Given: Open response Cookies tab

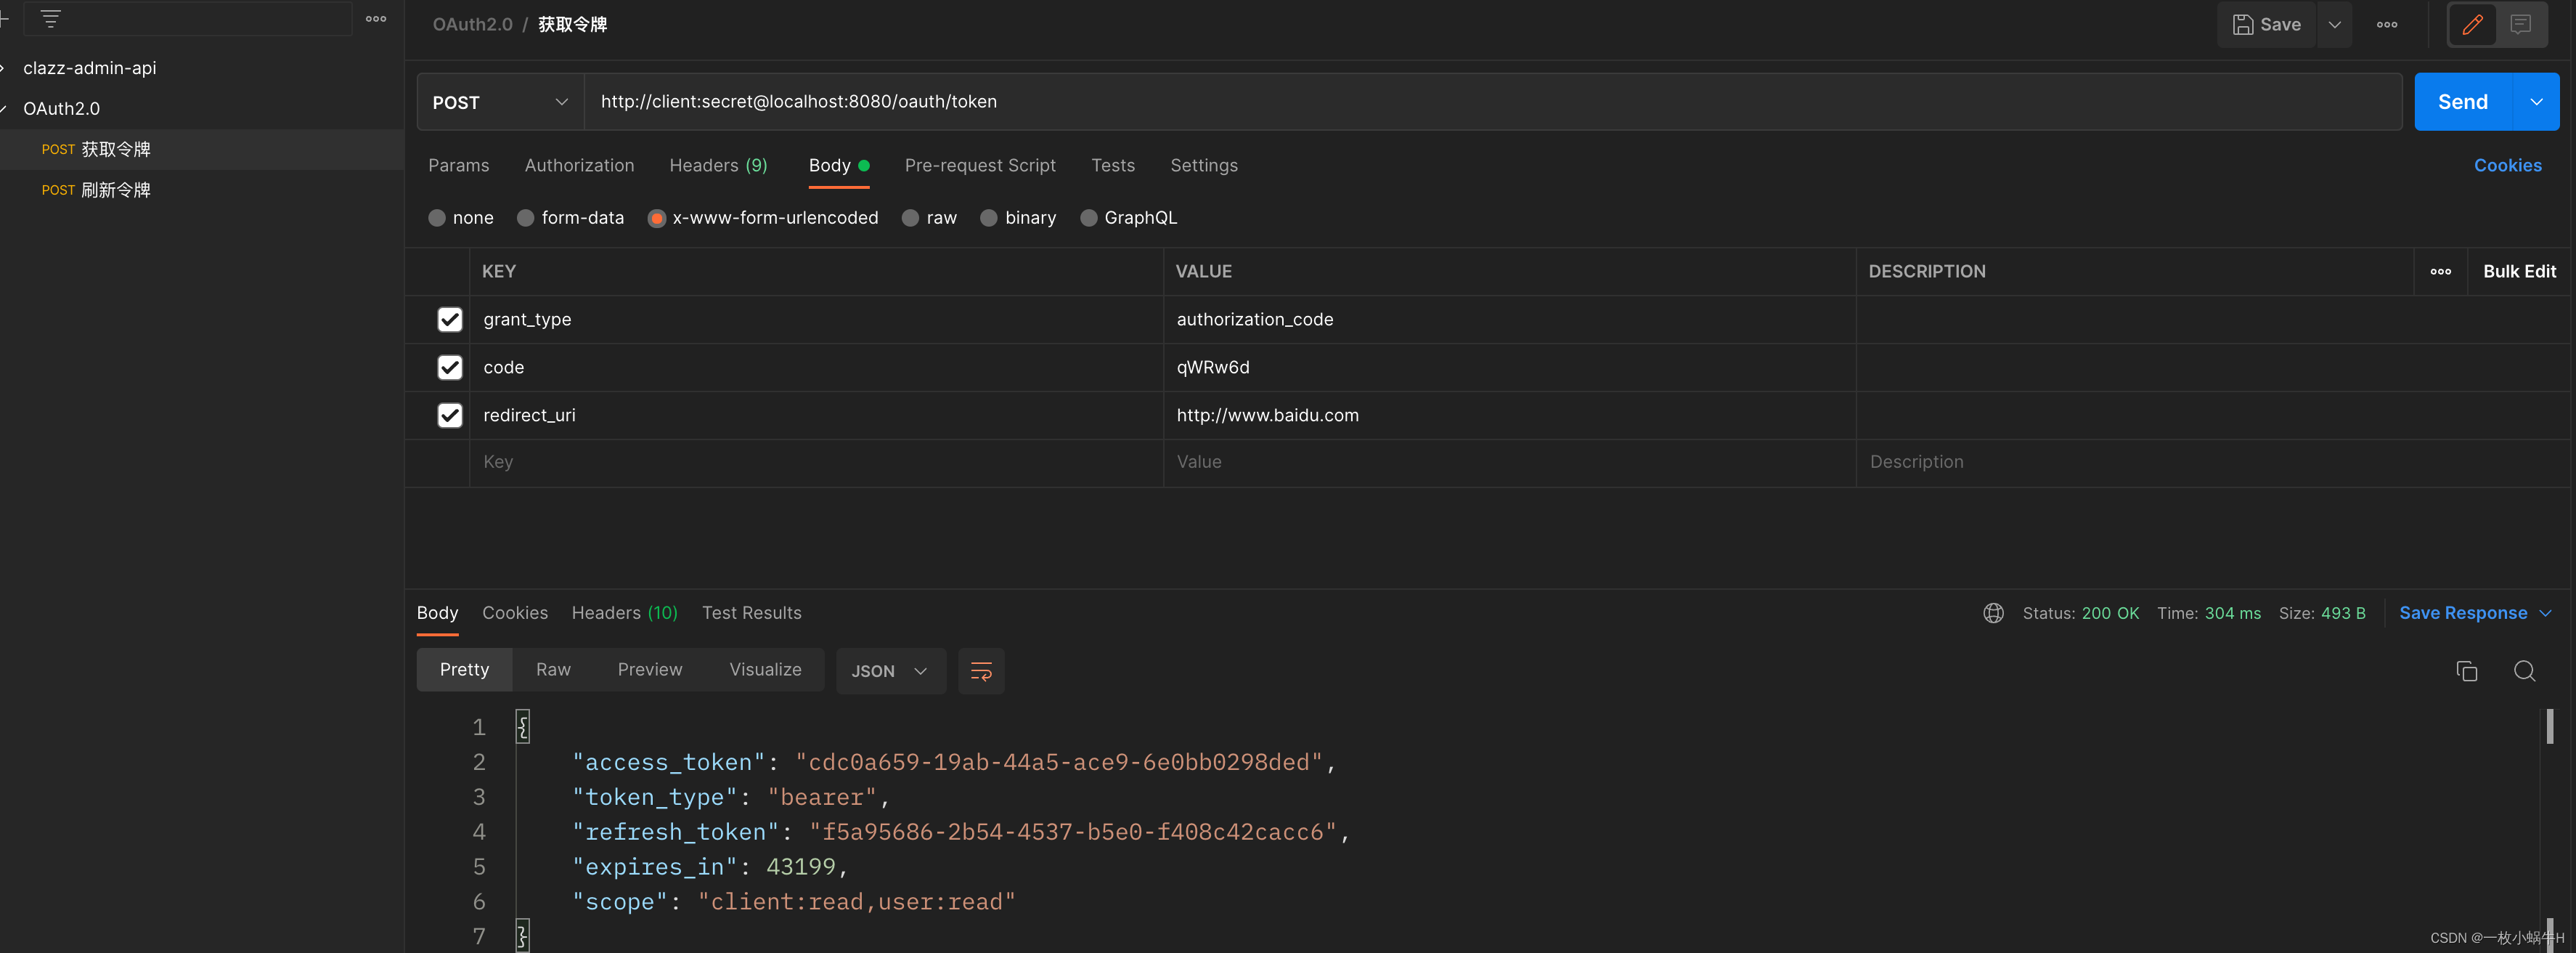Looking at the screenshot, I should [515, 613].
